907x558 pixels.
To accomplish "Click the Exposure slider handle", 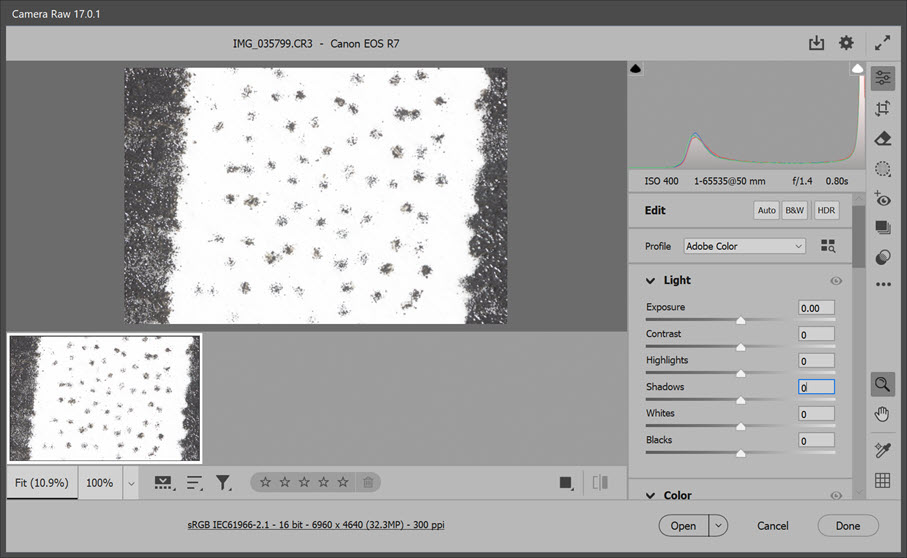I will 740,320.
